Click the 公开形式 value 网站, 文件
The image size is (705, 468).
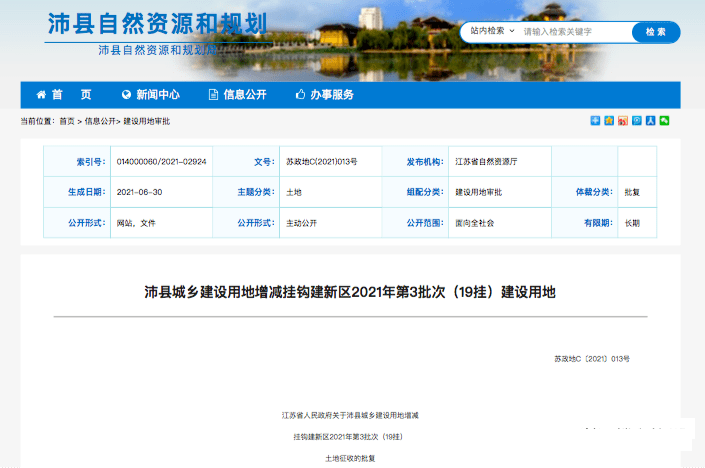[x=136, y=223]
